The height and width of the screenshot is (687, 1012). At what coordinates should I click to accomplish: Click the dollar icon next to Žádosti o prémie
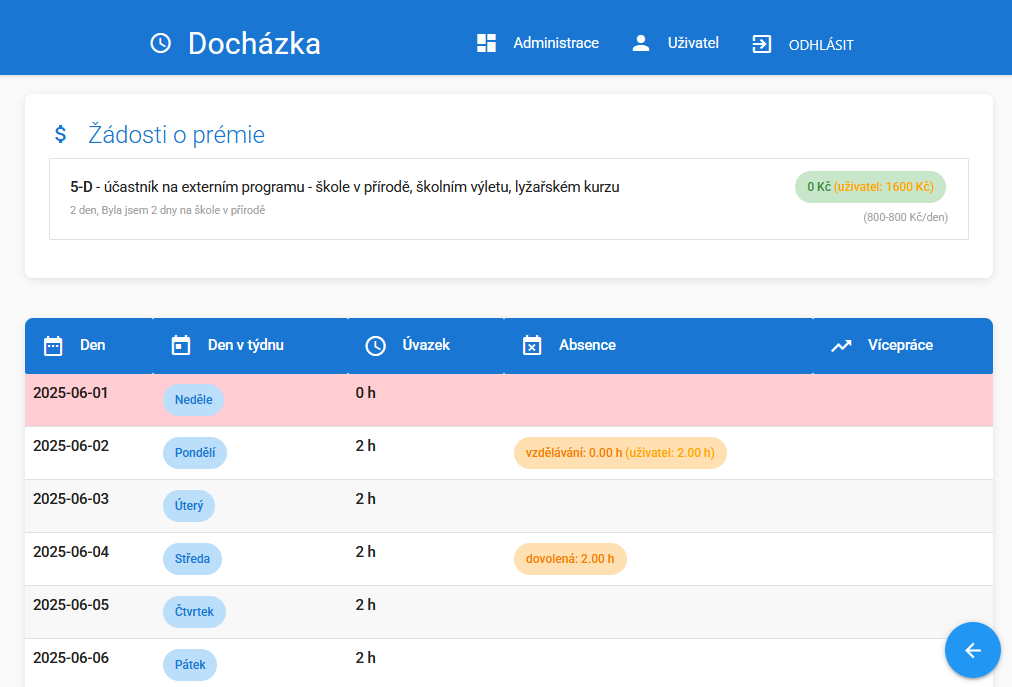[x=59, y=133]
